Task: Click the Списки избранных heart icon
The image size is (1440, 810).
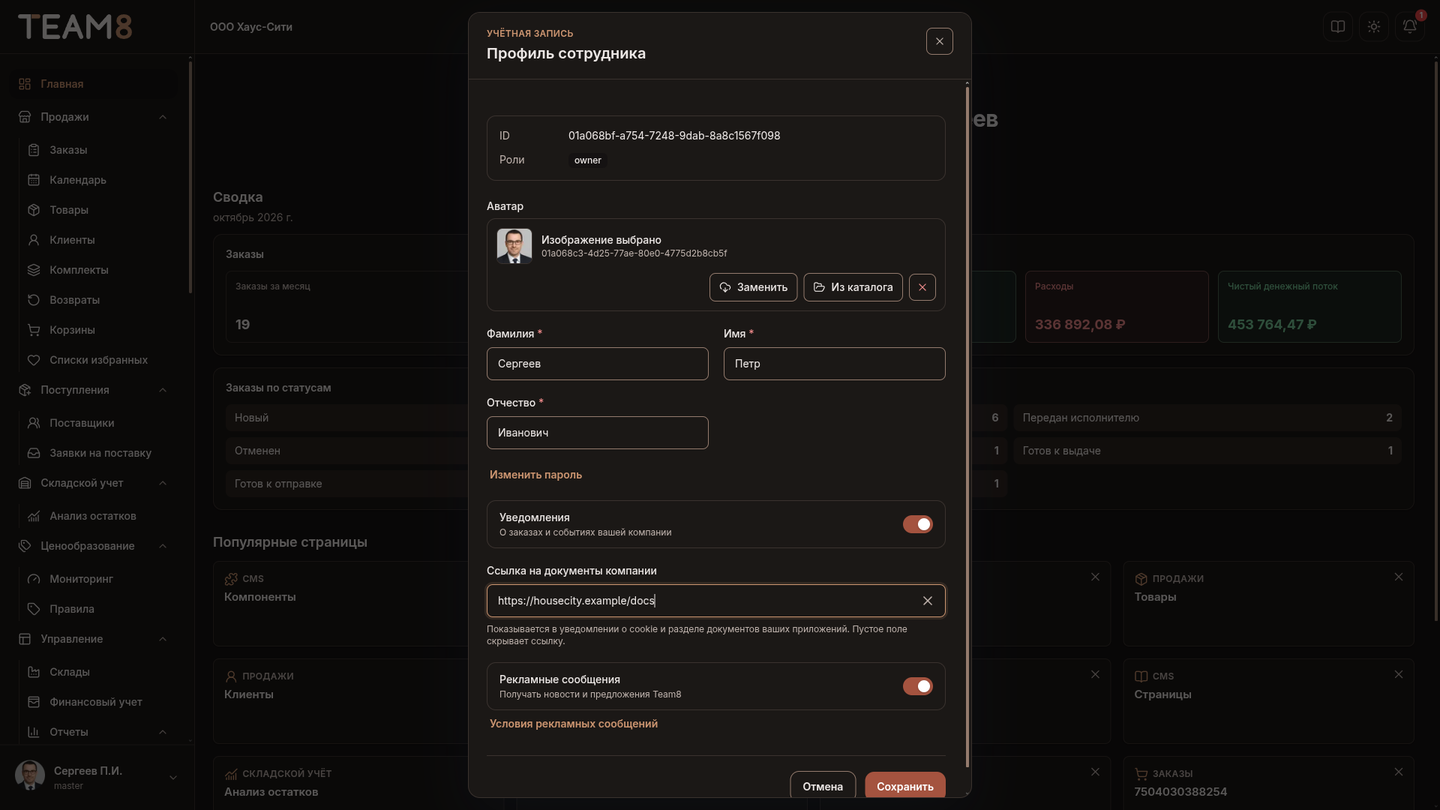Action: (34, 360)
